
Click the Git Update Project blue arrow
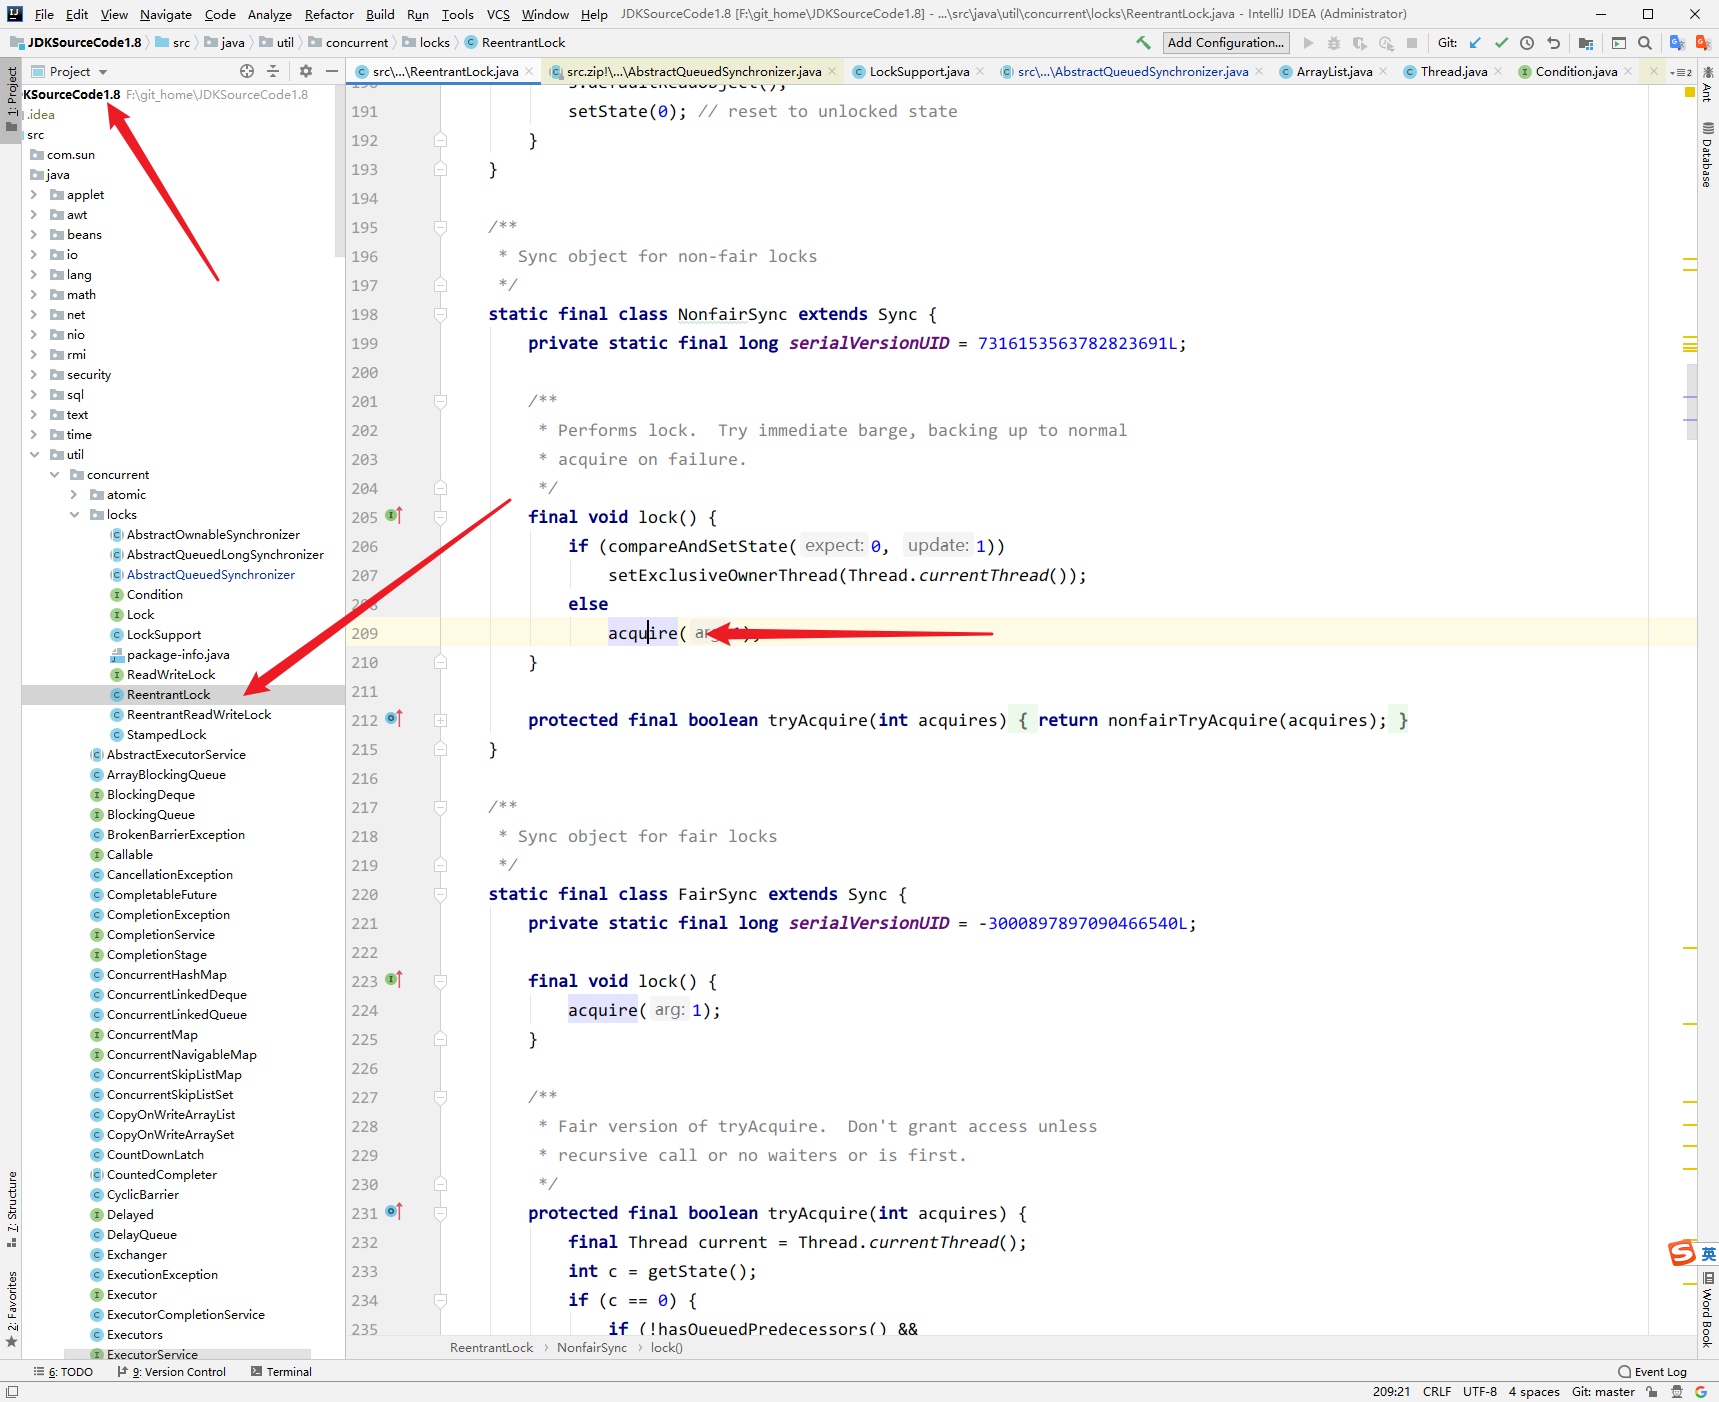click(1475, 43)
